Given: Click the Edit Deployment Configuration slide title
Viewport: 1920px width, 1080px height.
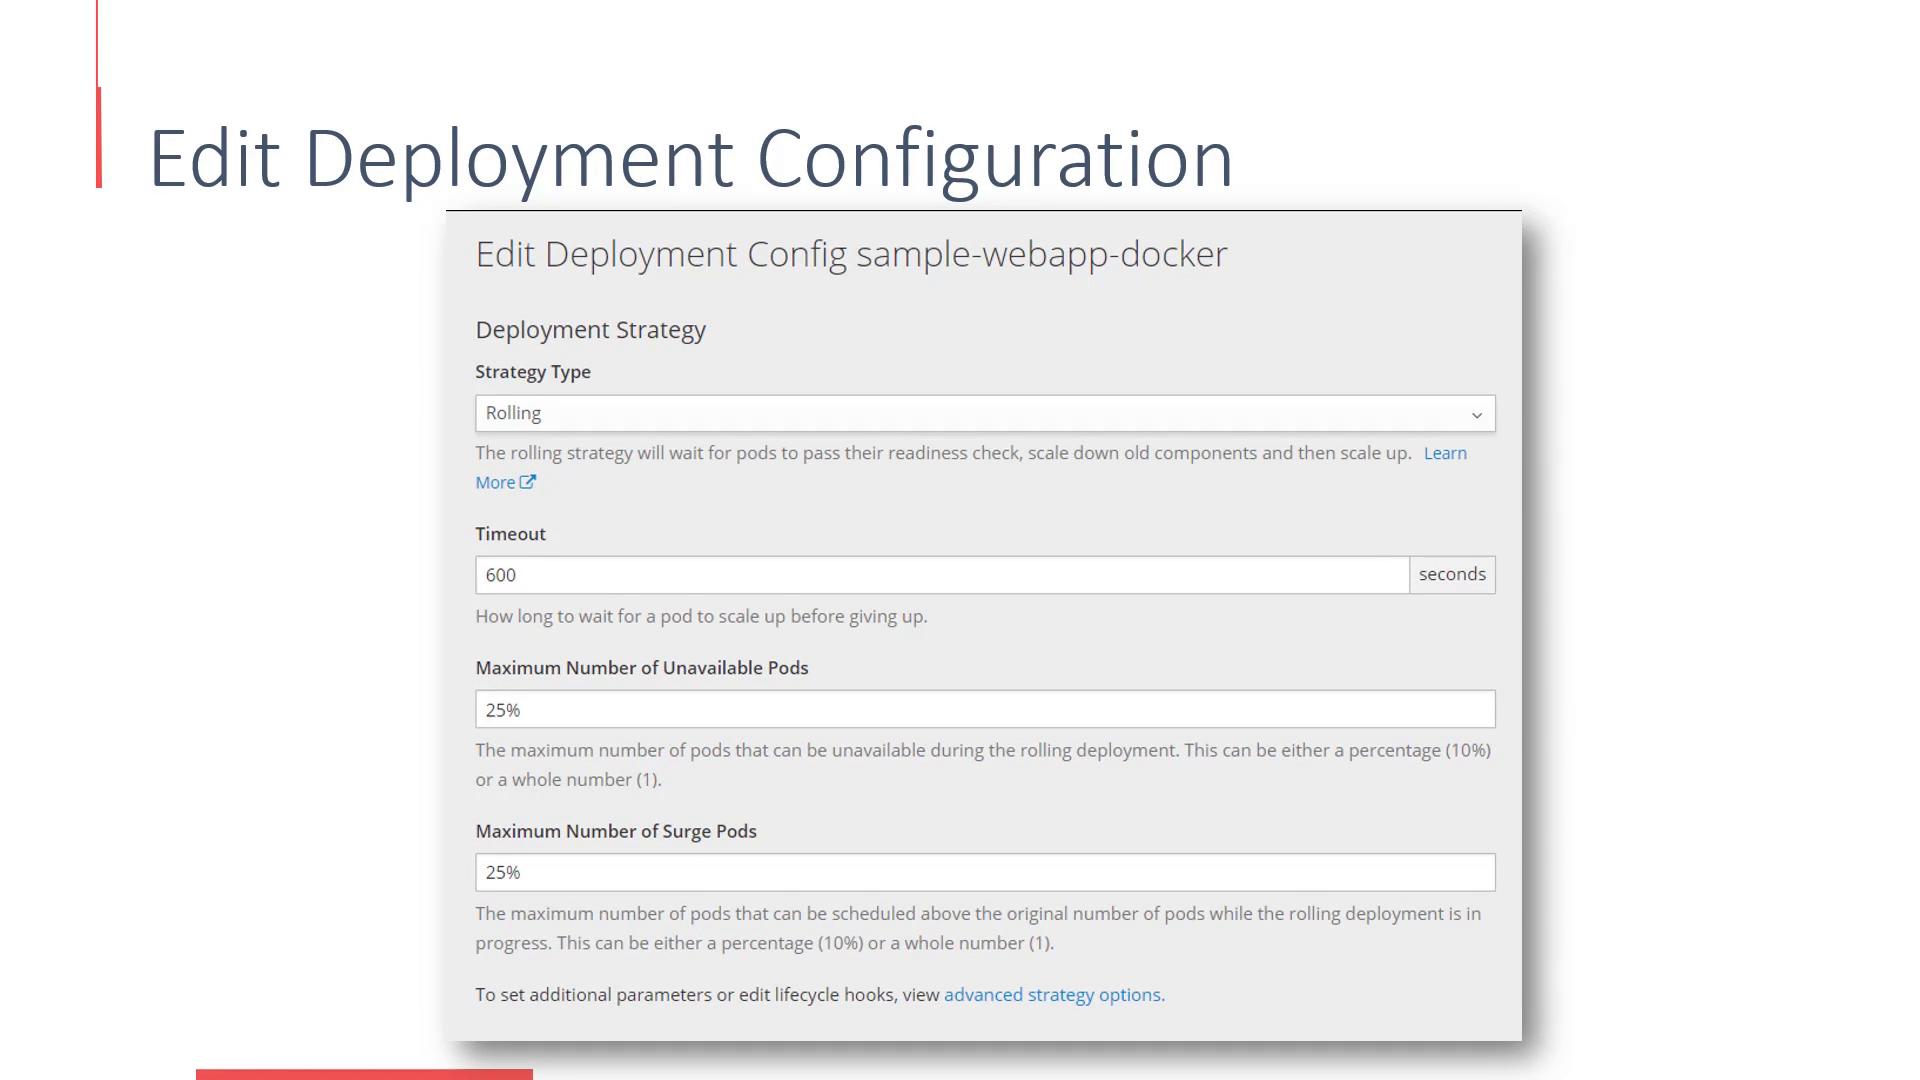Looking at the screenshot, I should 691,158.
